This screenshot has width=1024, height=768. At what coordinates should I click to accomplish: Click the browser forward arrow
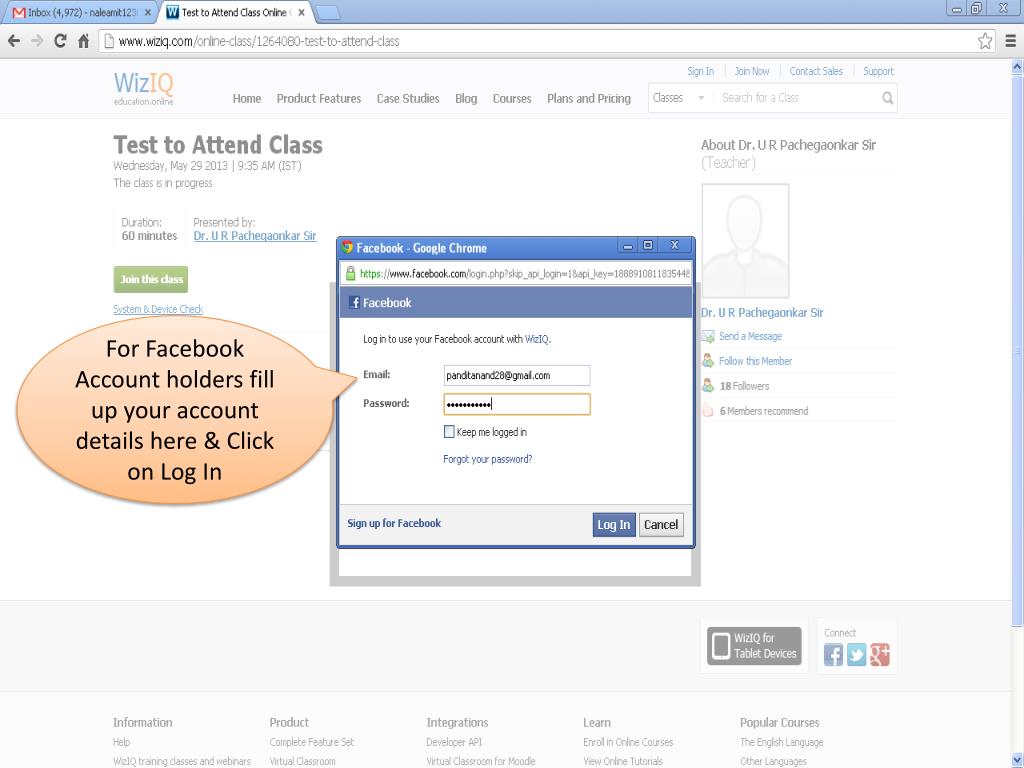(x=37, y=41)
